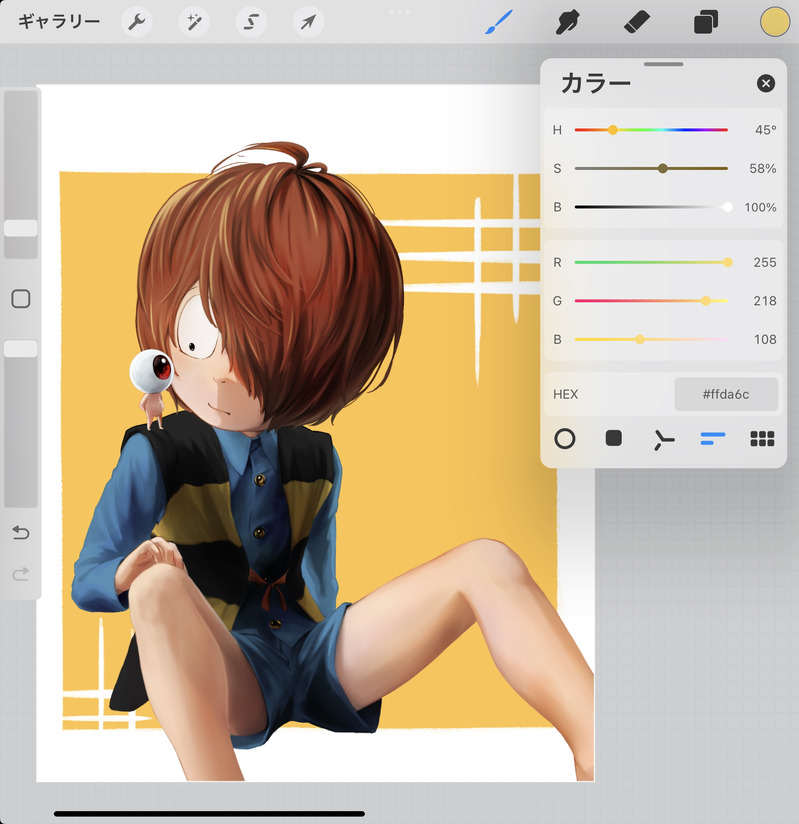Screen dimensions: 799x824
Task: Undo the last action
Action: tap(21, 533)
